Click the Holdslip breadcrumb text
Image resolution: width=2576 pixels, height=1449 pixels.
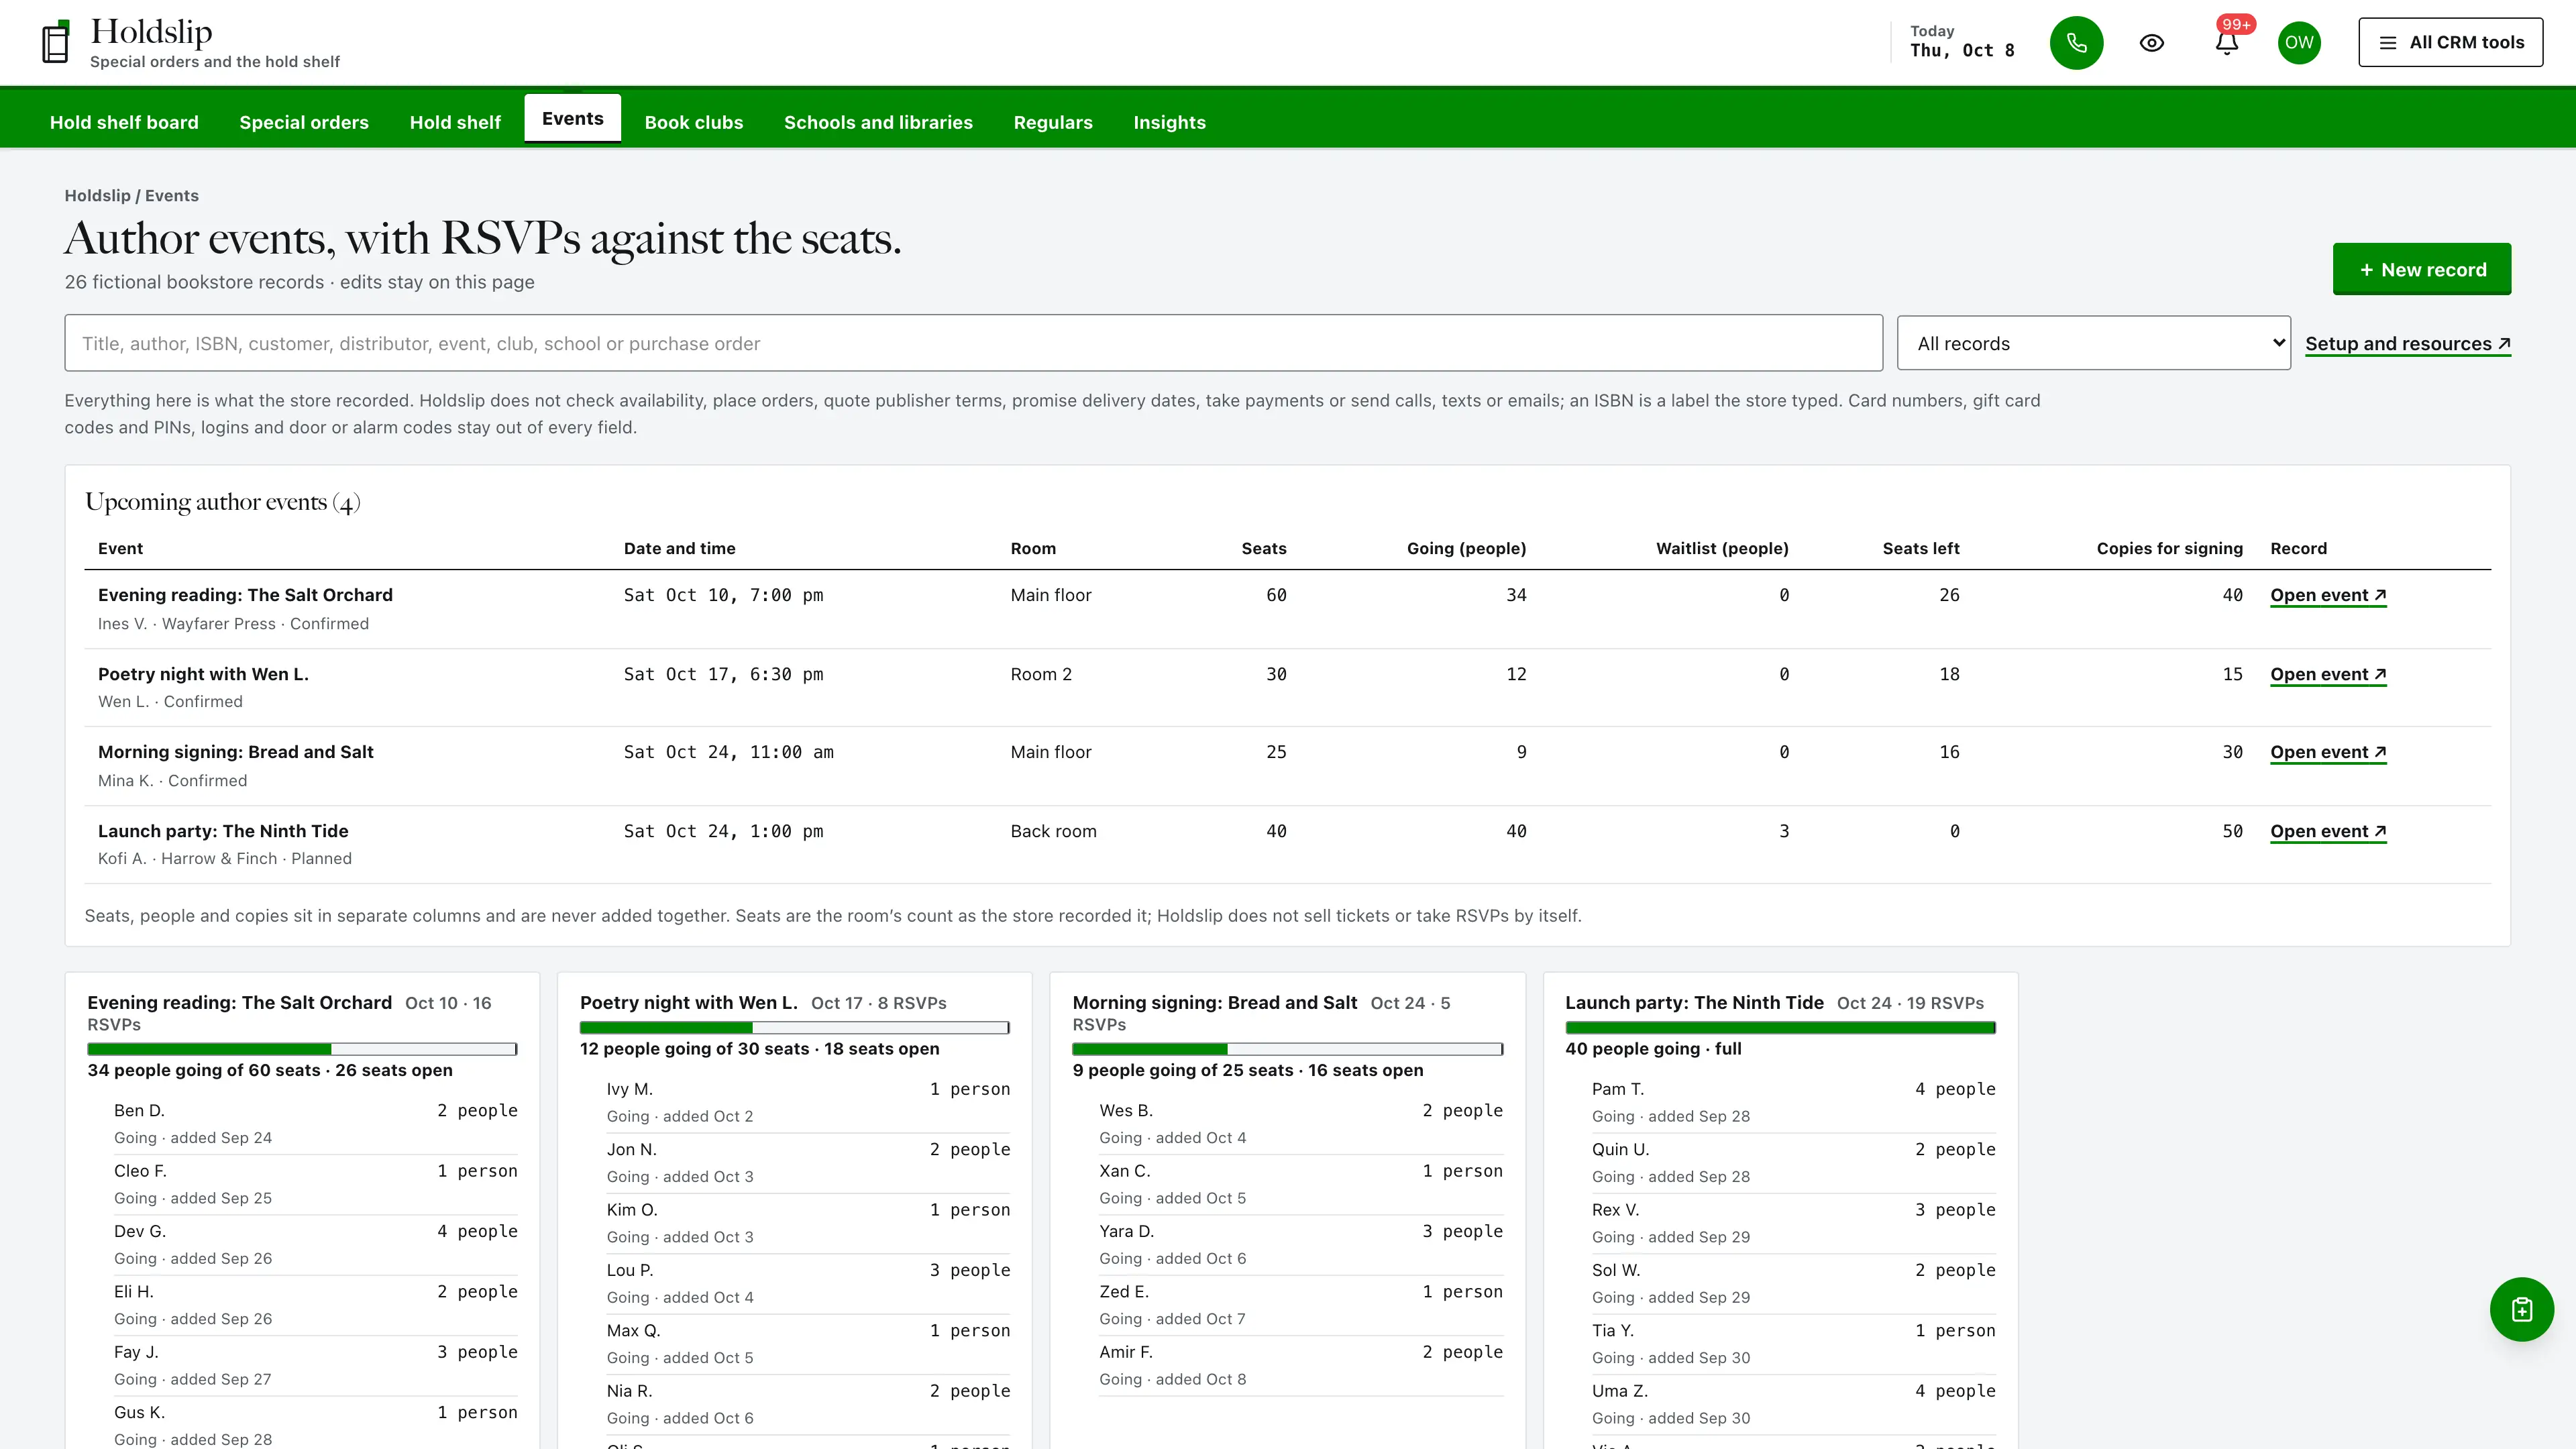point(97,196)
